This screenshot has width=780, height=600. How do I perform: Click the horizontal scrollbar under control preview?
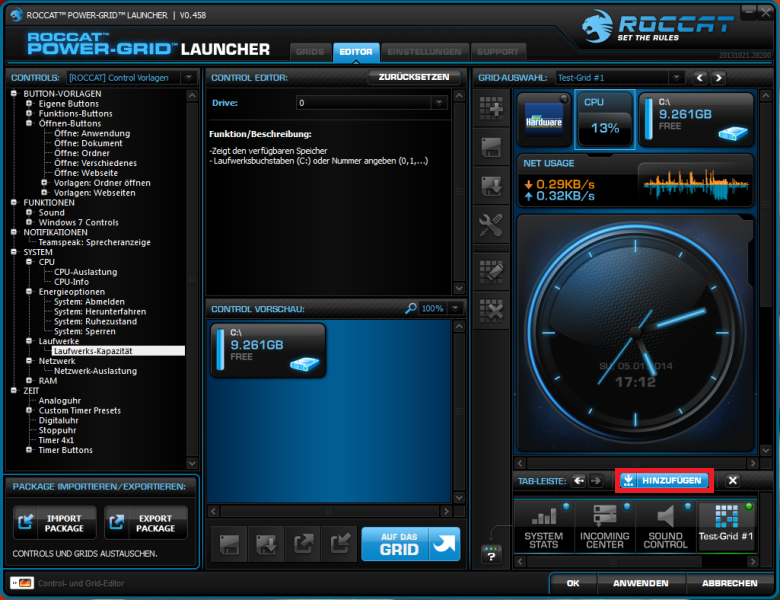tap(330, 511)
